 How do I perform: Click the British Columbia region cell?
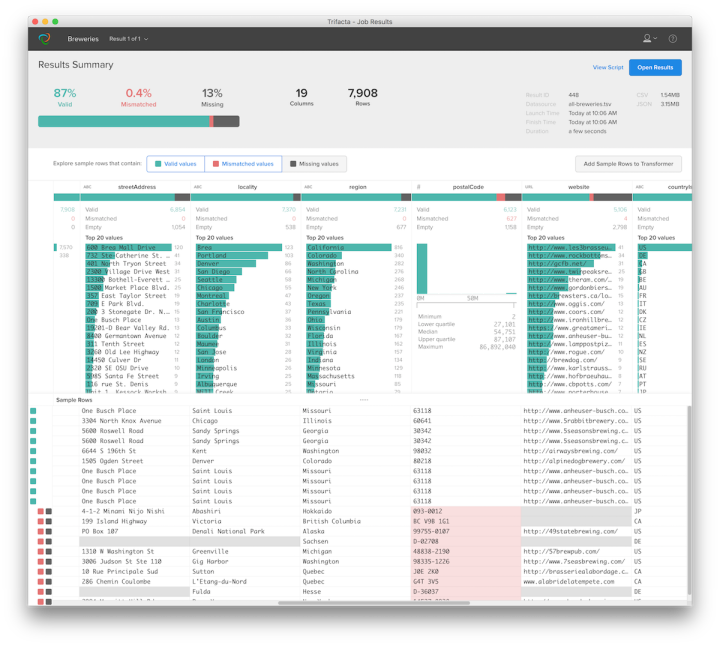[355, 522]
